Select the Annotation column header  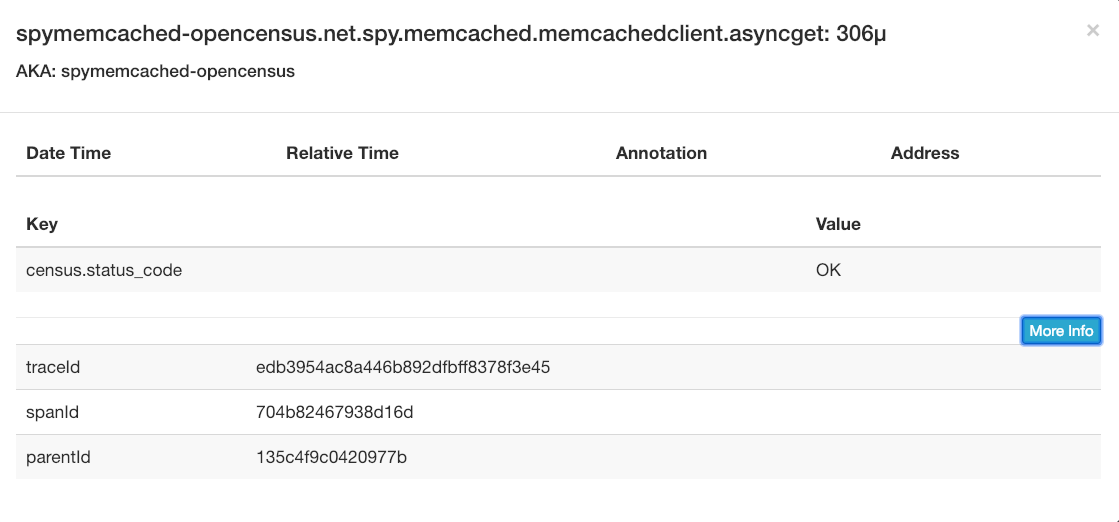(662, 153)
